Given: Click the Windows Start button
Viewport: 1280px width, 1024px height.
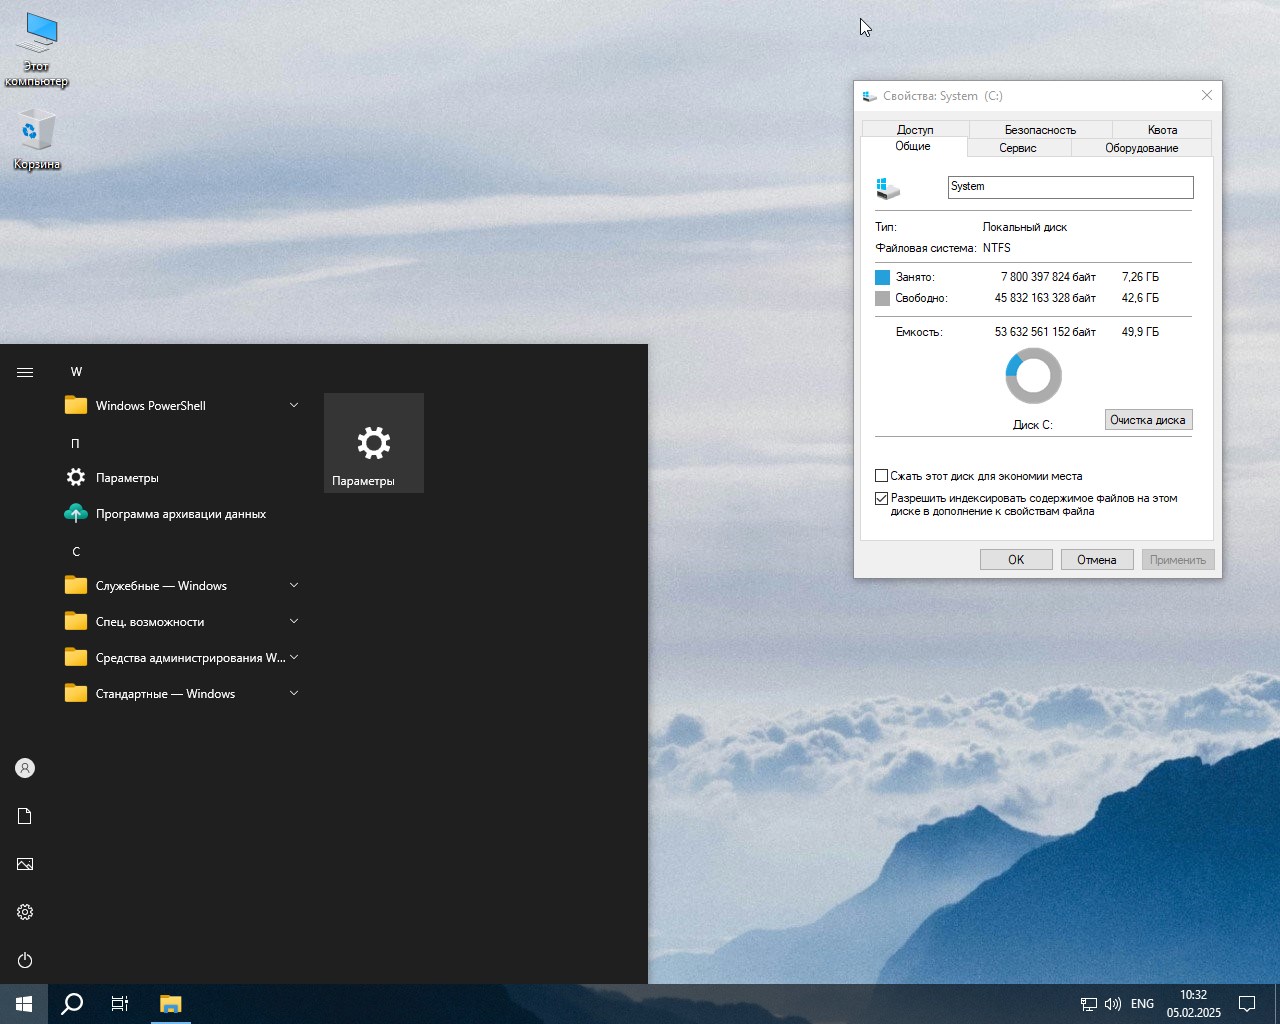Looking at the screenshot, I should coord(24,1004).
